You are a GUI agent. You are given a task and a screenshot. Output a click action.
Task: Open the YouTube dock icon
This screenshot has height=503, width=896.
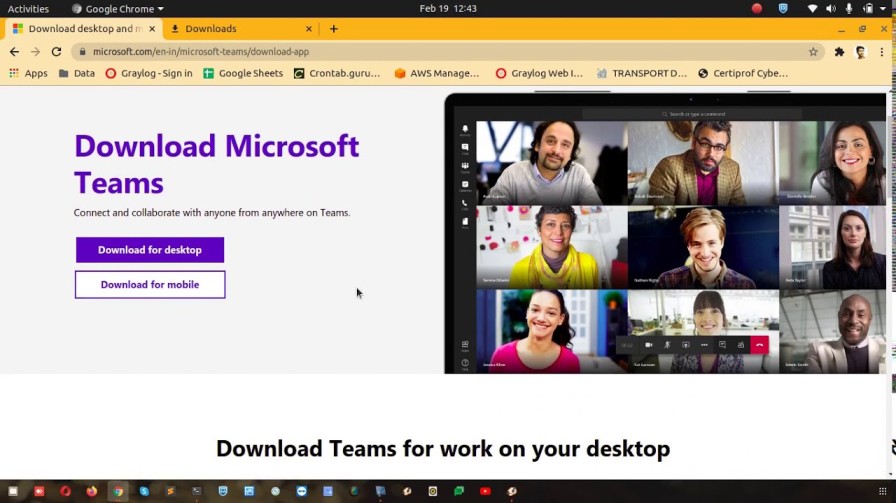485,491
